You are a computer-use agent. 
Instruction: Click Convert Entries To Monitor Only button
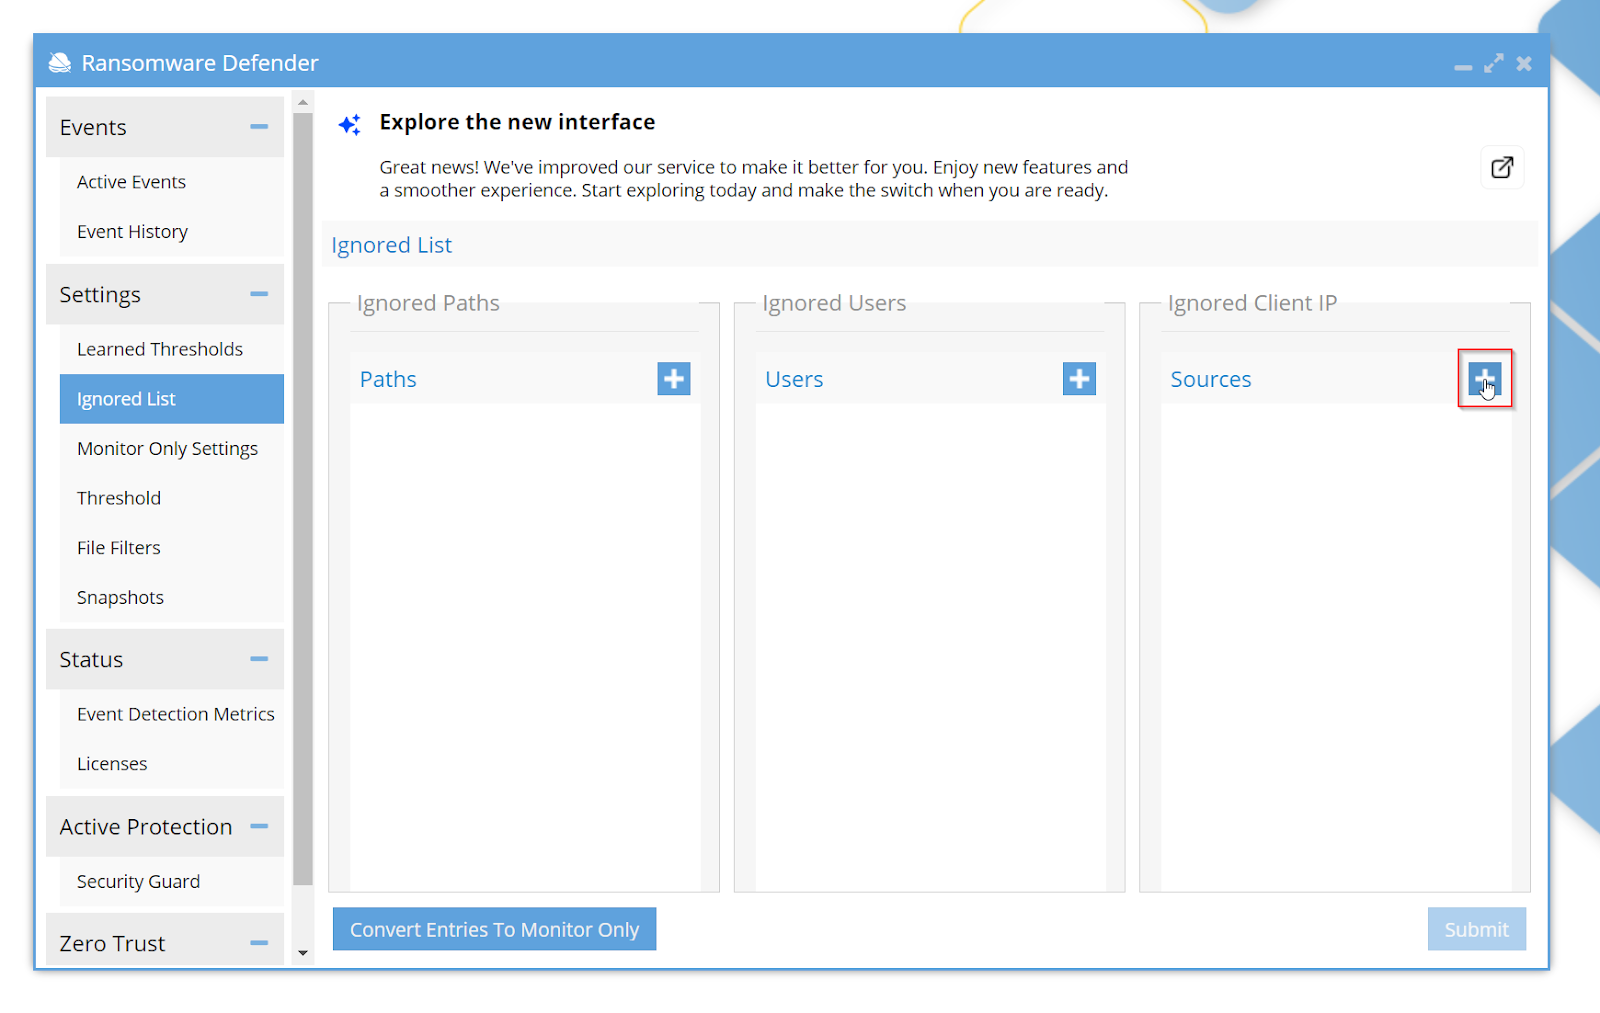(494, 929)
